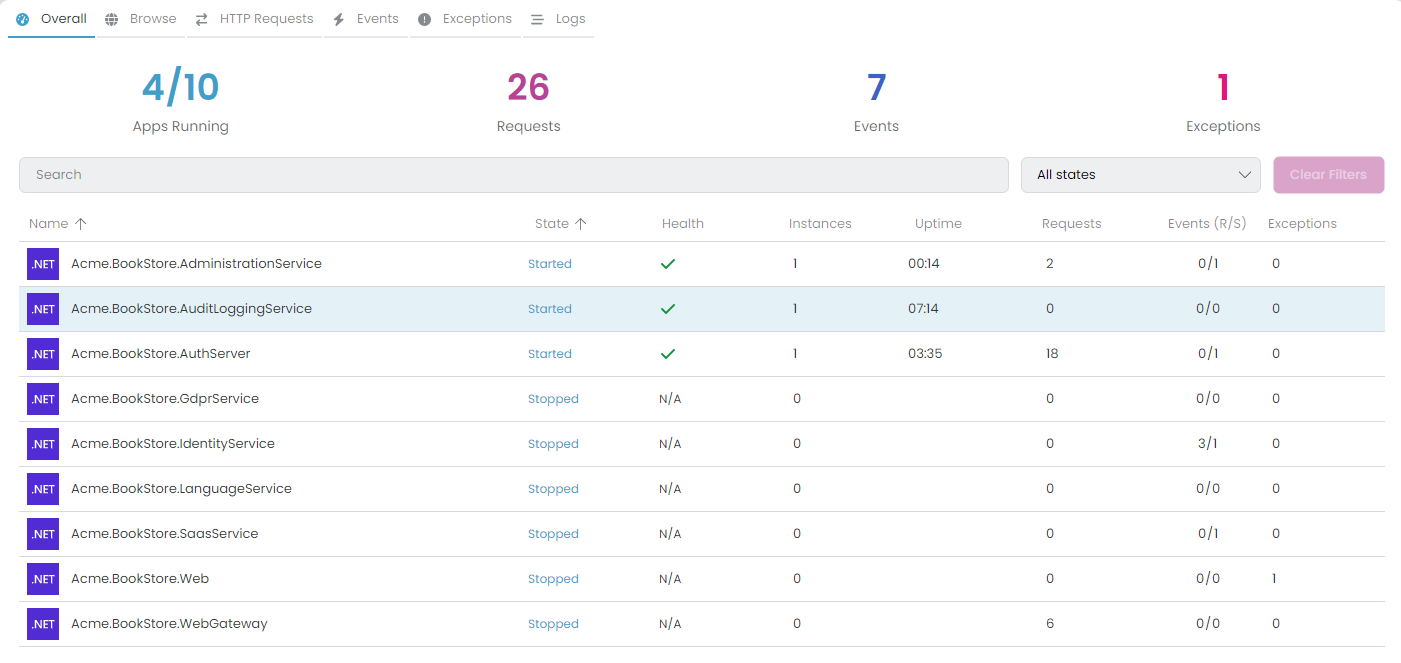This screenshot has height=663, width=1401.
Task: Click Stopped state of WebGateway
Action: click(553, 624)
